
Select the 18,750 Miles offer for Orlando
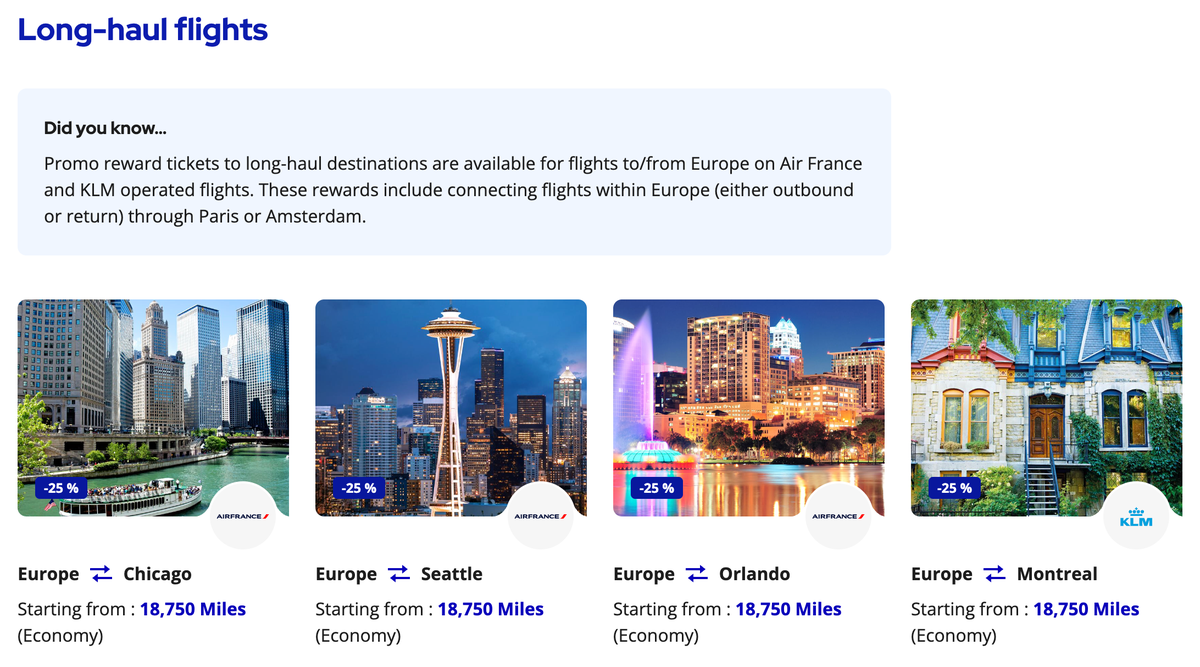[x=788, y=609]
